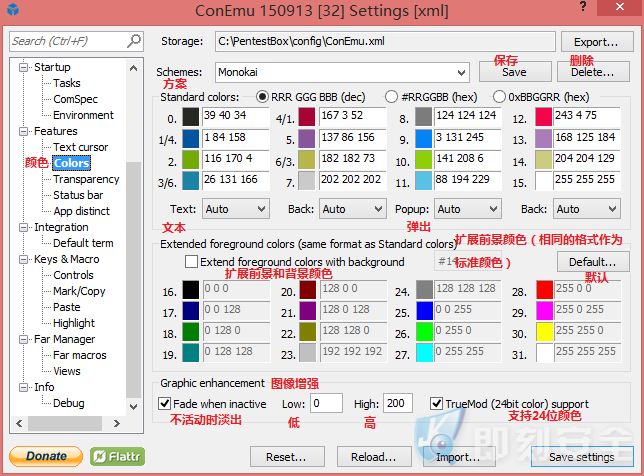Select 0xBBGGRR (hex) radio option

tap(499, 97)
